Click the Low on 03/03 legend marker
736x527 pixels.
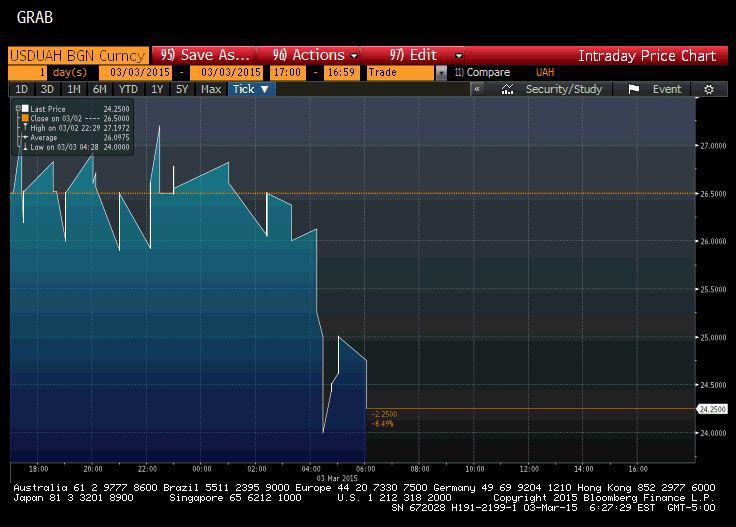(x=25, y=147)
